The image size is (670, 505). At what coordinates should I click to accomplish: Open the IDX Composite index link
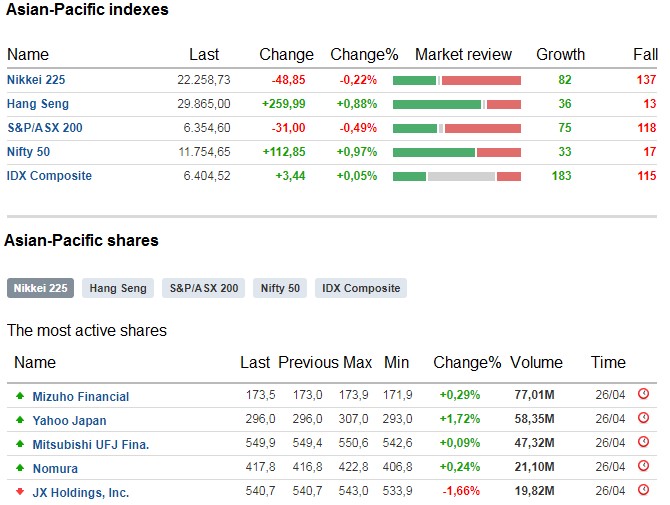coord(49,175)
